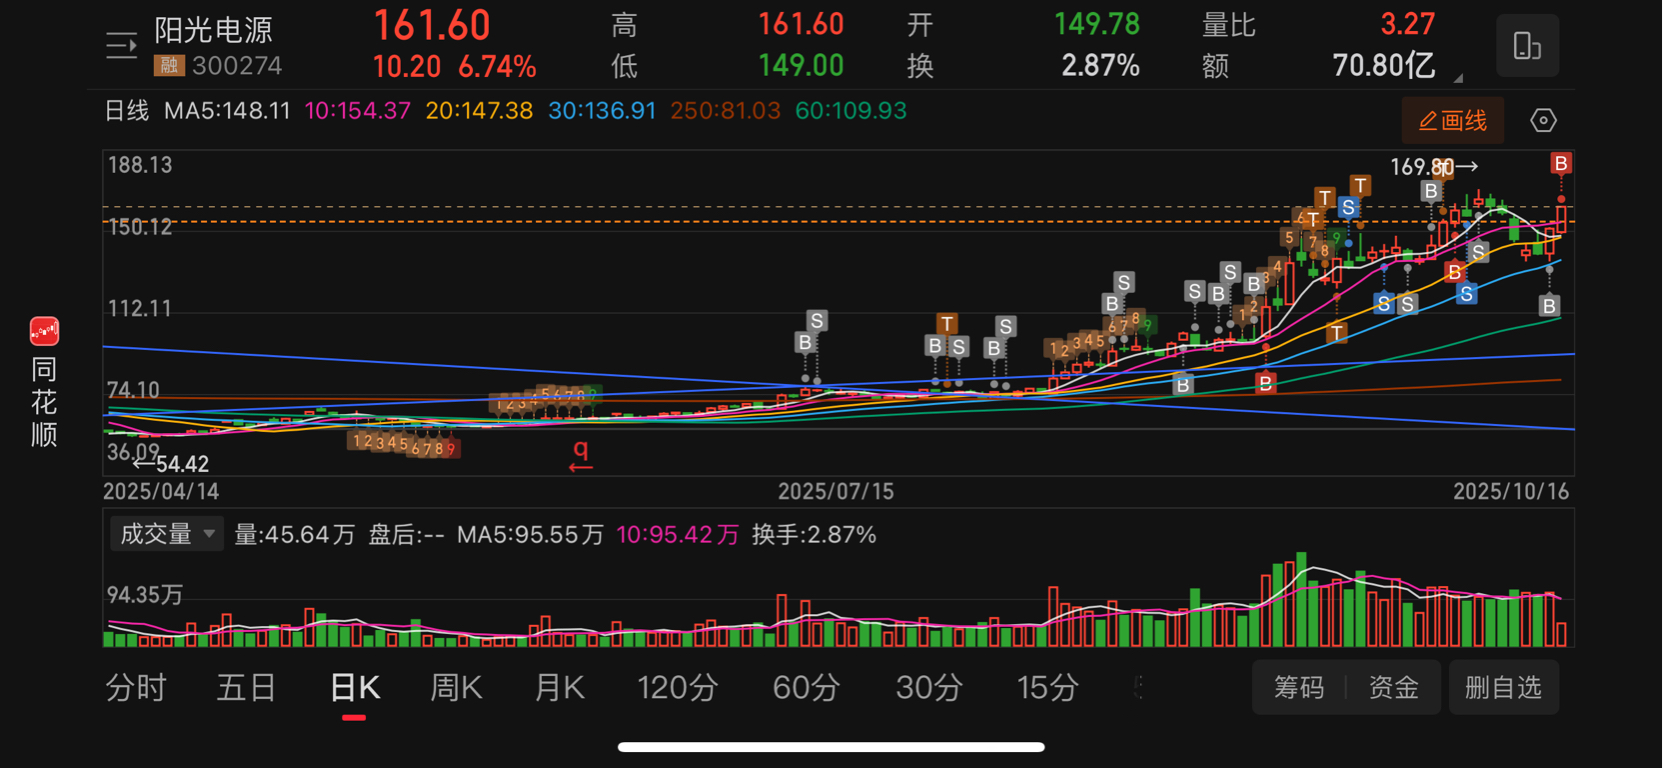This screenshot has width=1663, height=768.
Task: Switch to 120分 chart tab
Action: pyautogui.click(x=678, y=688)
